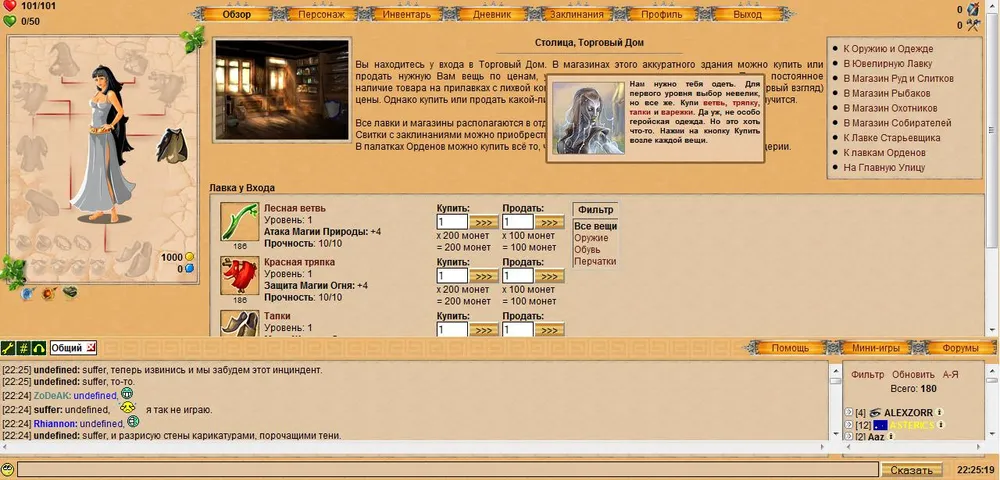Click the hash symbol chat icon
The height and width of the screenshot is (480, 1000).
coord(23,348)
